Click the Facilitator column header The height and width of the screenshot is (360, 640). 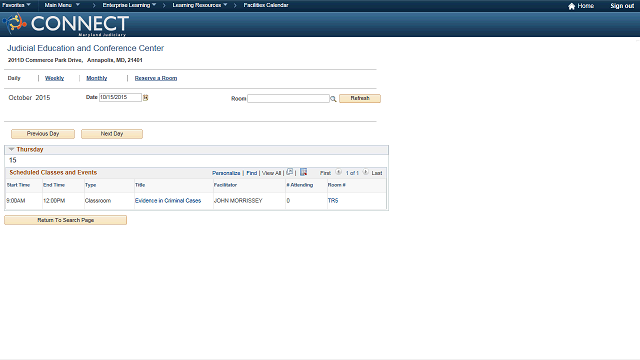point(225,185)
